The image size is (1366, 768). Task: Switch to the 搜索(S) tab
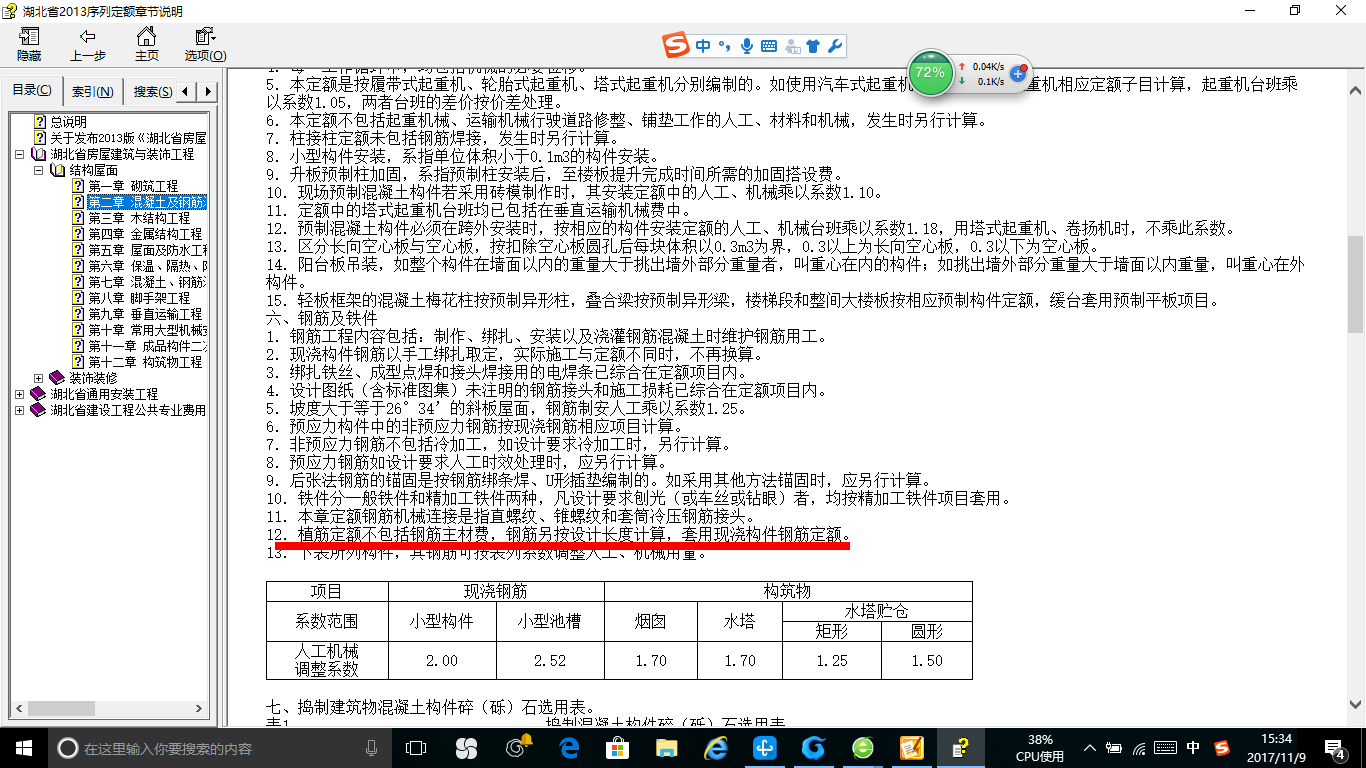pyautogui.click(x=152, y=92)
